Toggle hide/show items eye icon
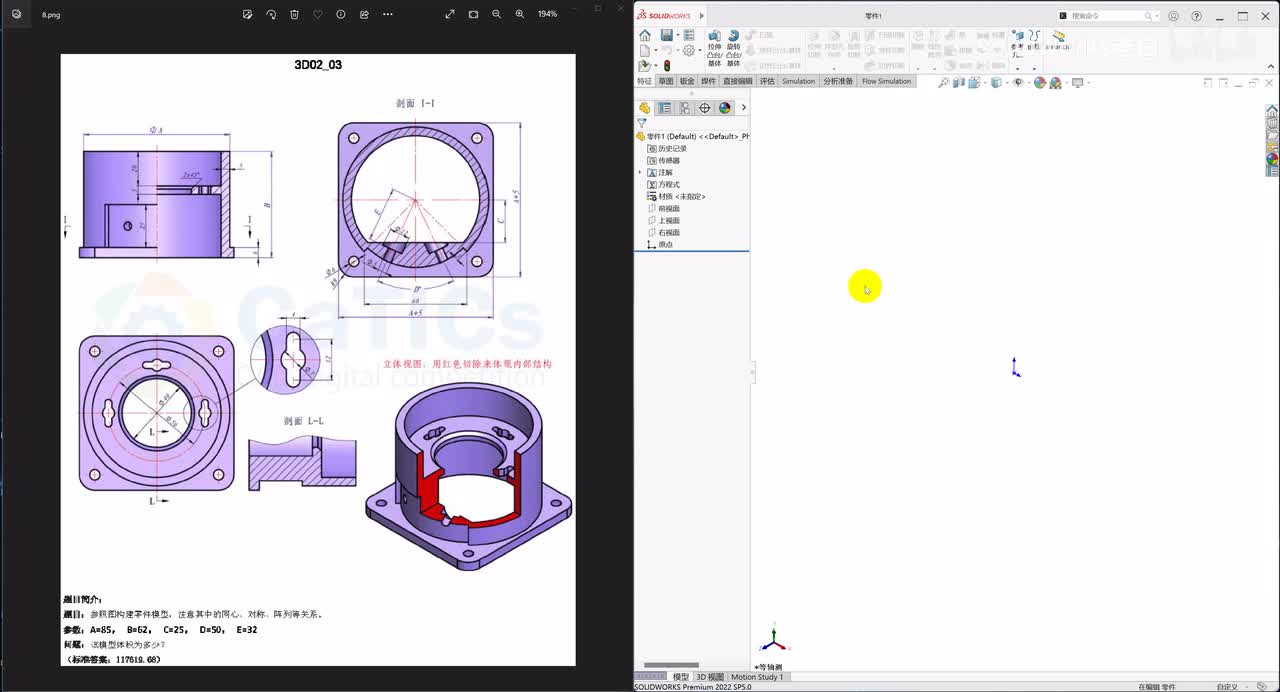Screen dimensions: 1280x692 1018,83
